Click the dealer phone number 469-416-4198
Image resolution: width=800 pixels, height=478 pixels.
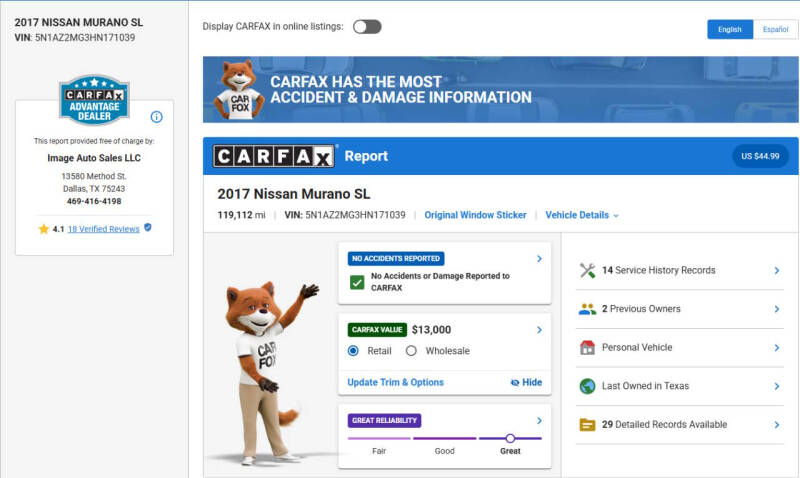(x=94, y=202)
